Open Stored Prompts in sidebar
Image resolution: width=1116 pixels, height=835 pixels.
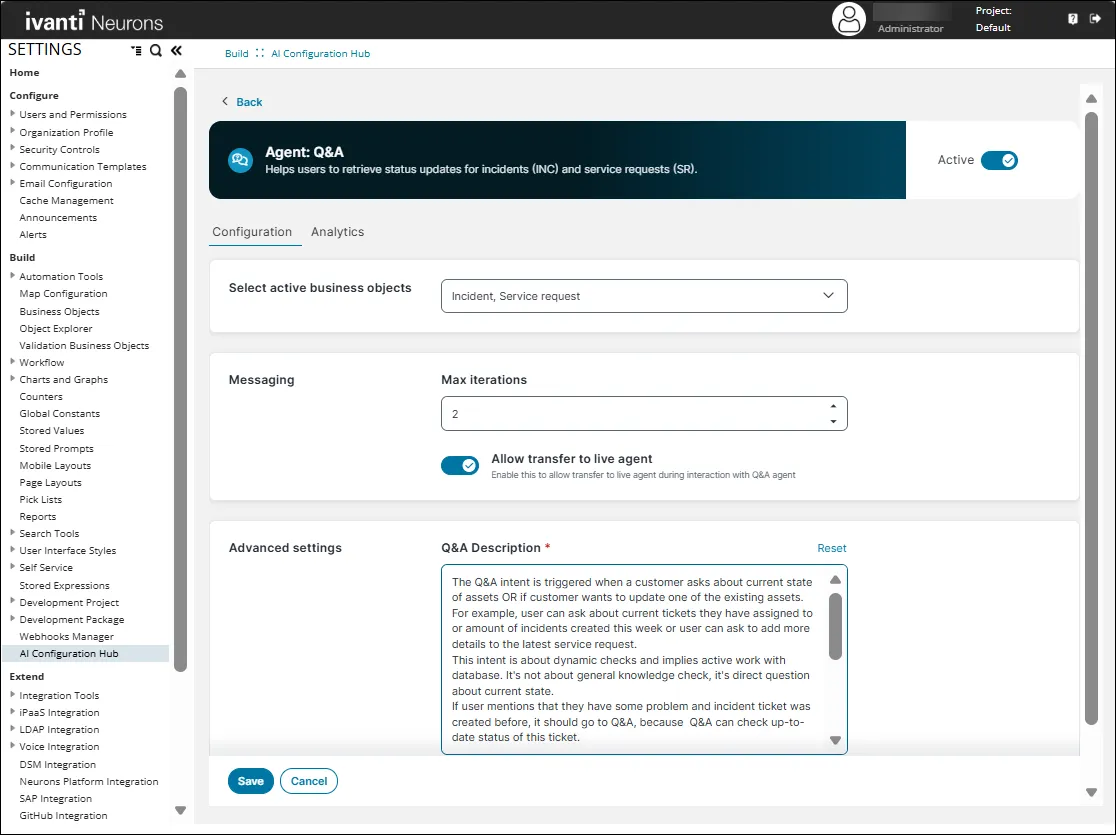coord(56,448)
